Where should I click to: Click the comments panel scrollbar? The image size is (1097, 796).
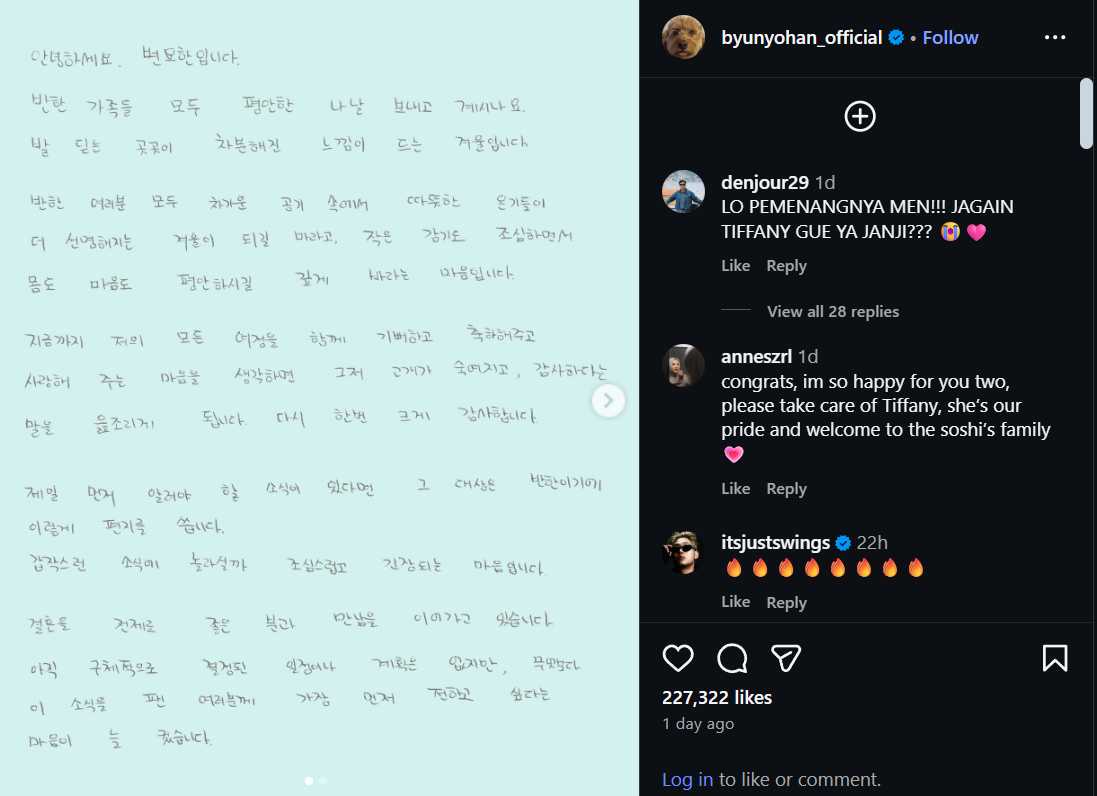tap(1086, 113)
